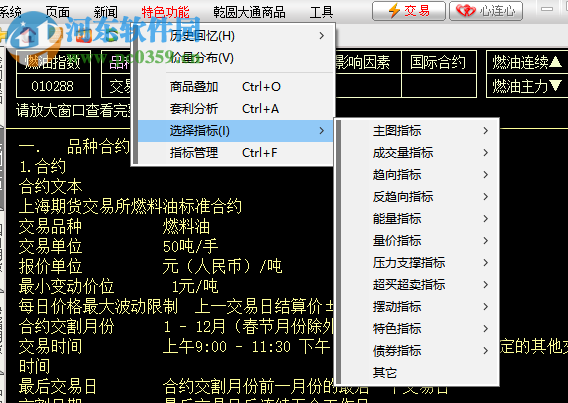Screen dimensions: 568x403
Task: Minimize the application window
Action: [547, 9]
